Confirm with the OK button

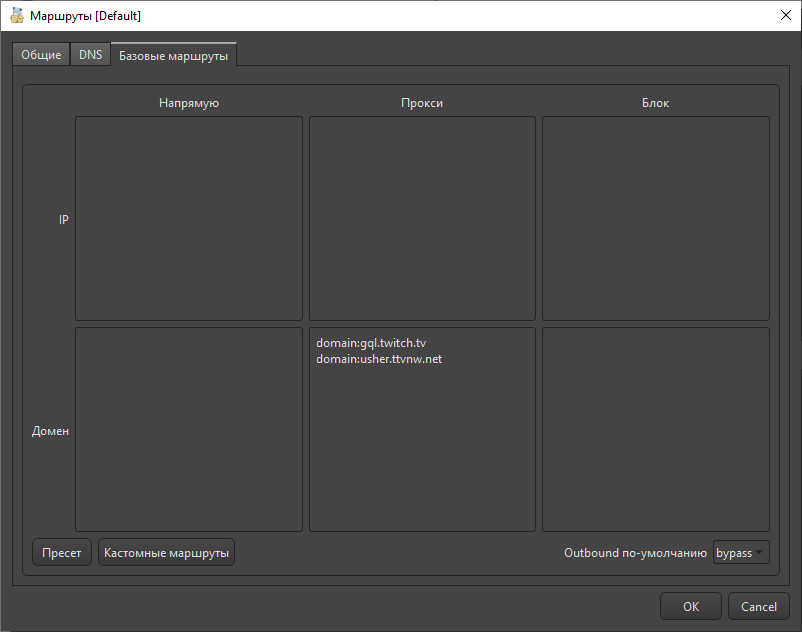pos(690,606)
